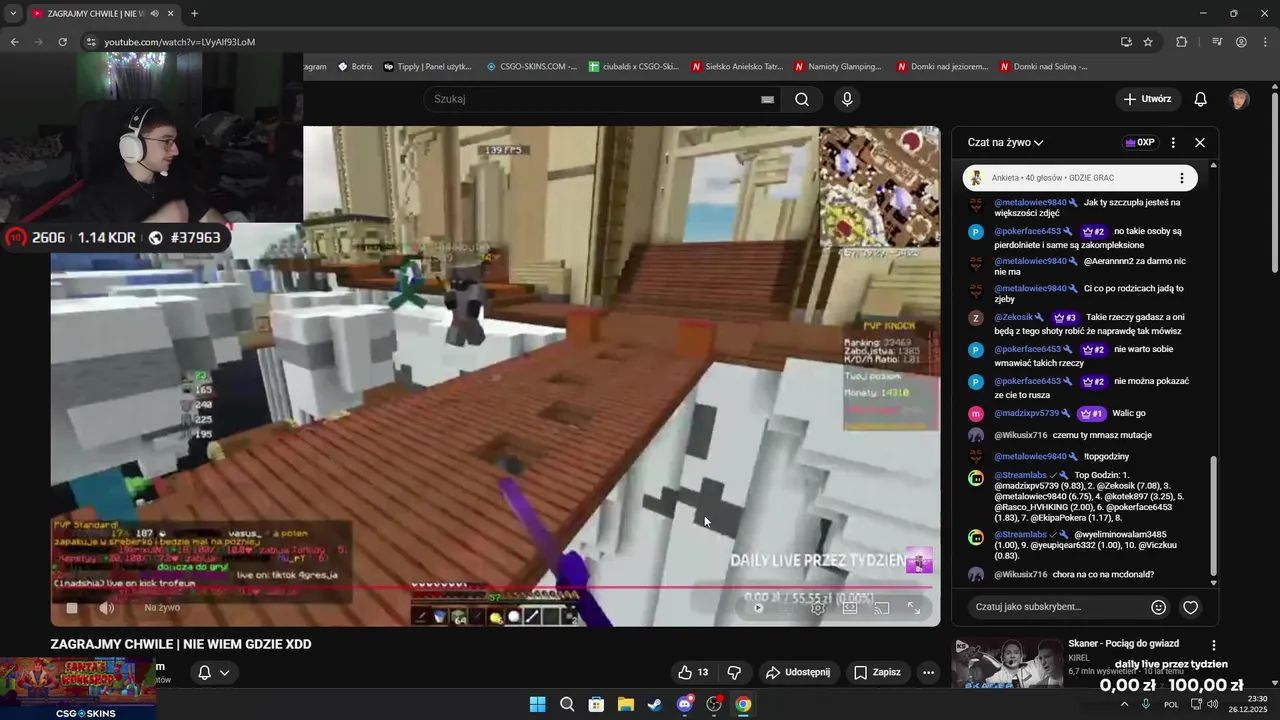
Task: Open CSGO-SKINS.COM bookmark
Action: [x=531, y=67]
